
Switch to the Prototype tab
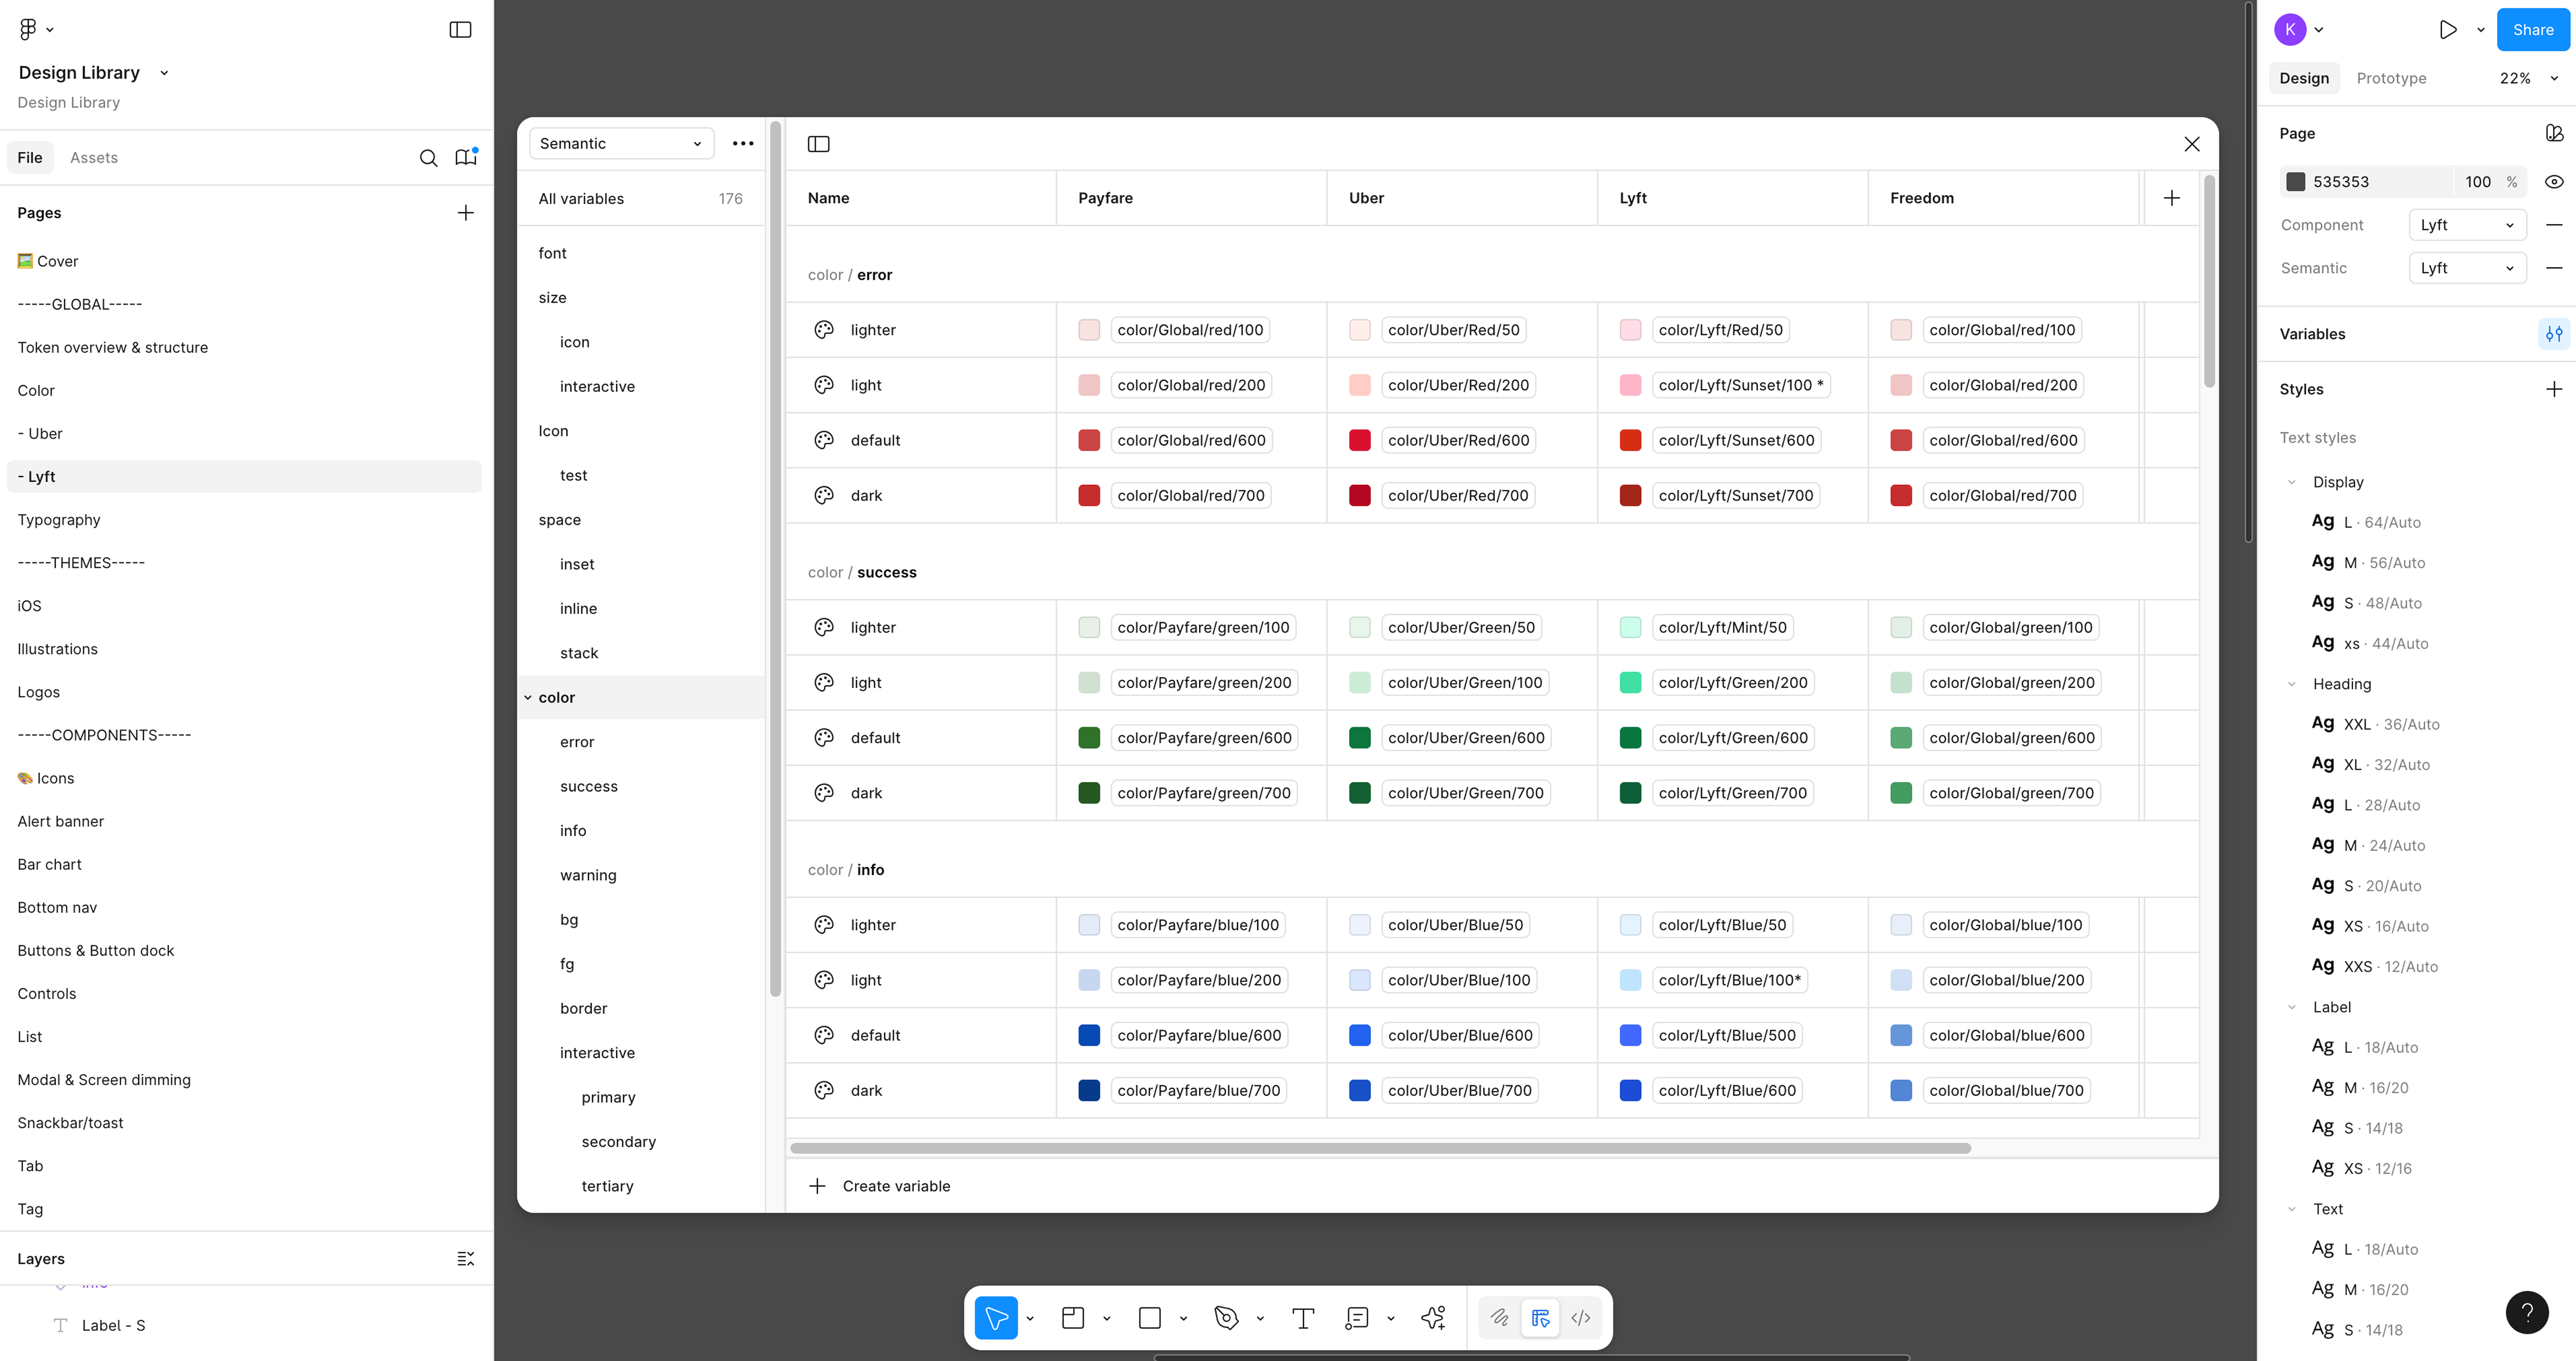[x=2390, y=78]
